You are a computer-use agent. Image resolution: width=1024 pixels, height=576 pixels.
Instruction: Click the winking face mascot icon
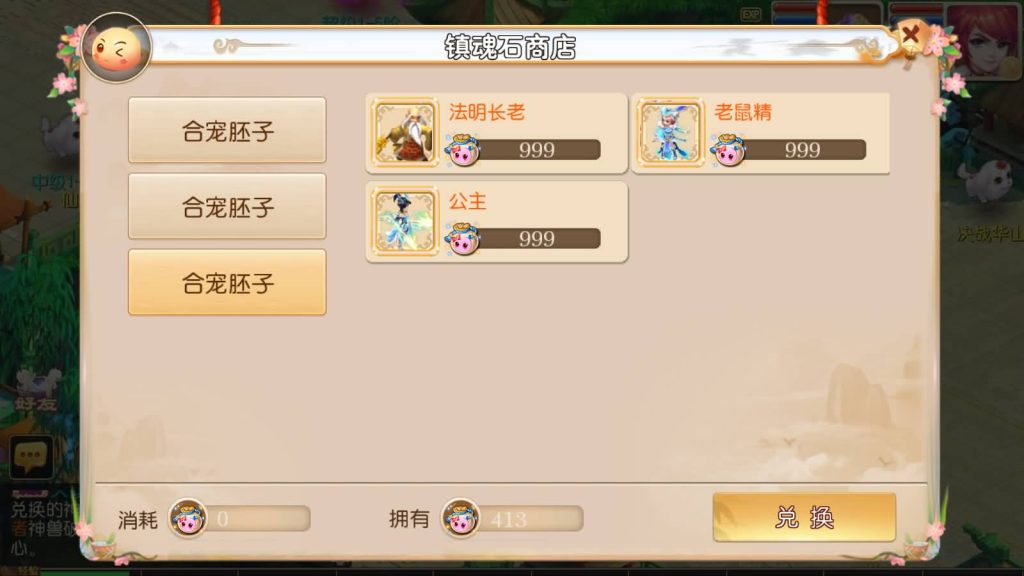[117, 48]
